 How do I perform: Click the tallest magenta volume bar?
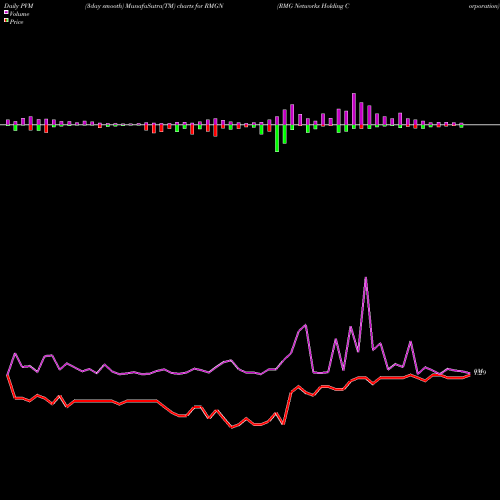pyautogui.click(x=354, y=109)
